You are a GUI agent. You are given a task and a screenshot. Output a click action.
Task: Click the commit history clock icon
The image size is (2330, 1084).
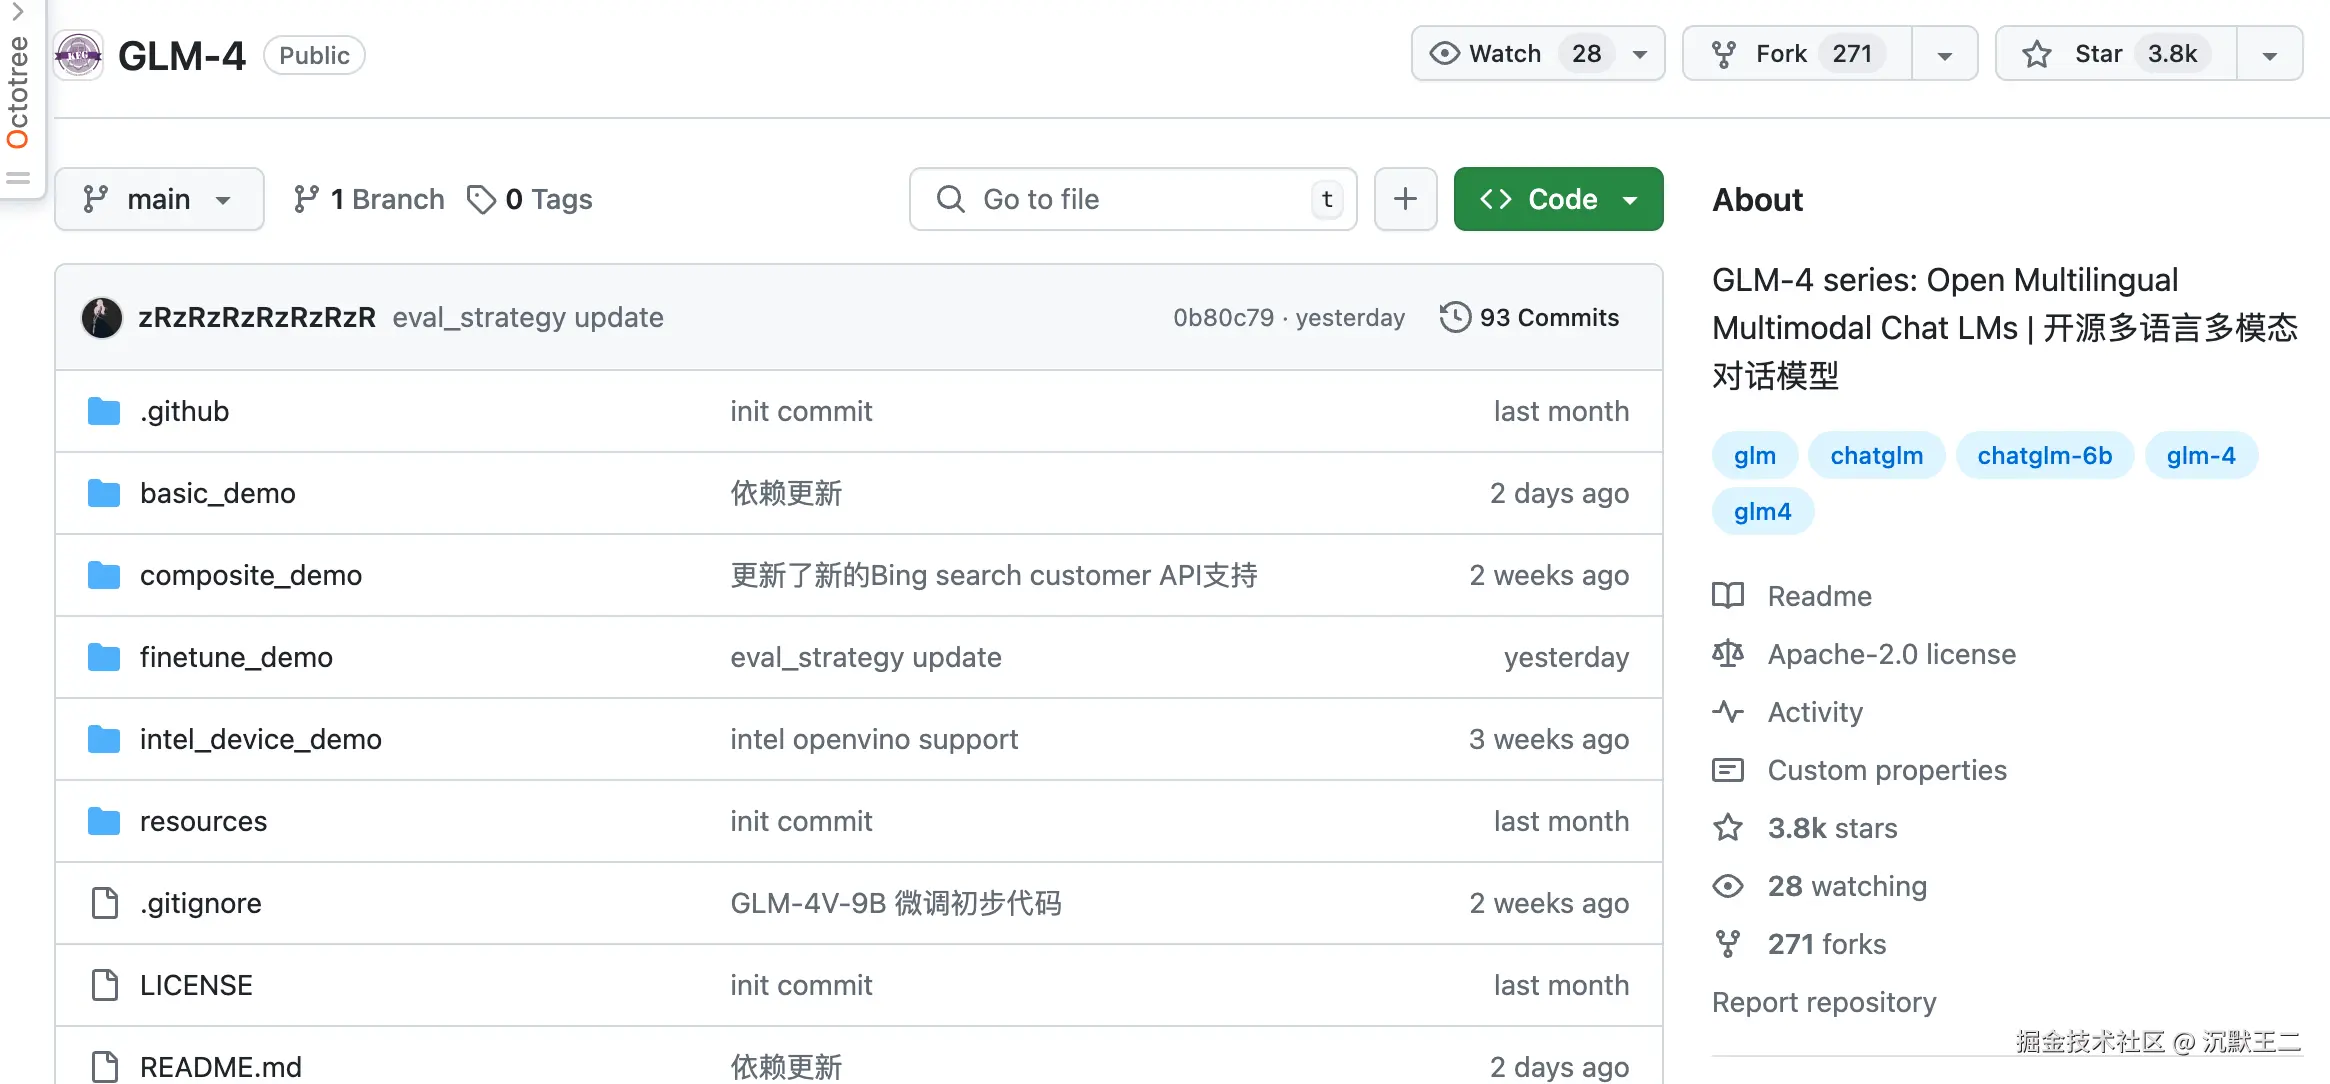(x=1455, y=317)
